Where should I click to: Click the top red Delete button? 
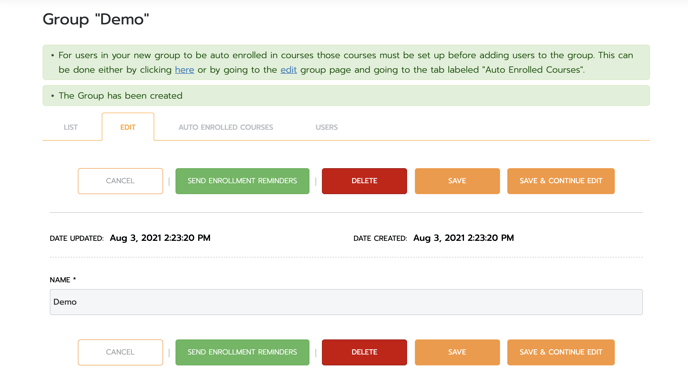coord(364,181)
